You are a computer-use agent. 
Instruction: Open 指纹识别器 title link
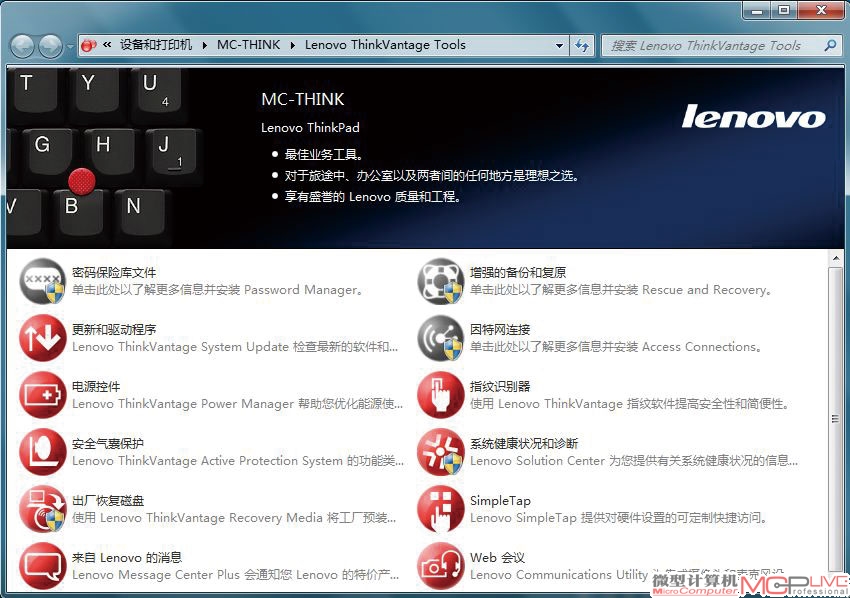click(x=500, y=387)
